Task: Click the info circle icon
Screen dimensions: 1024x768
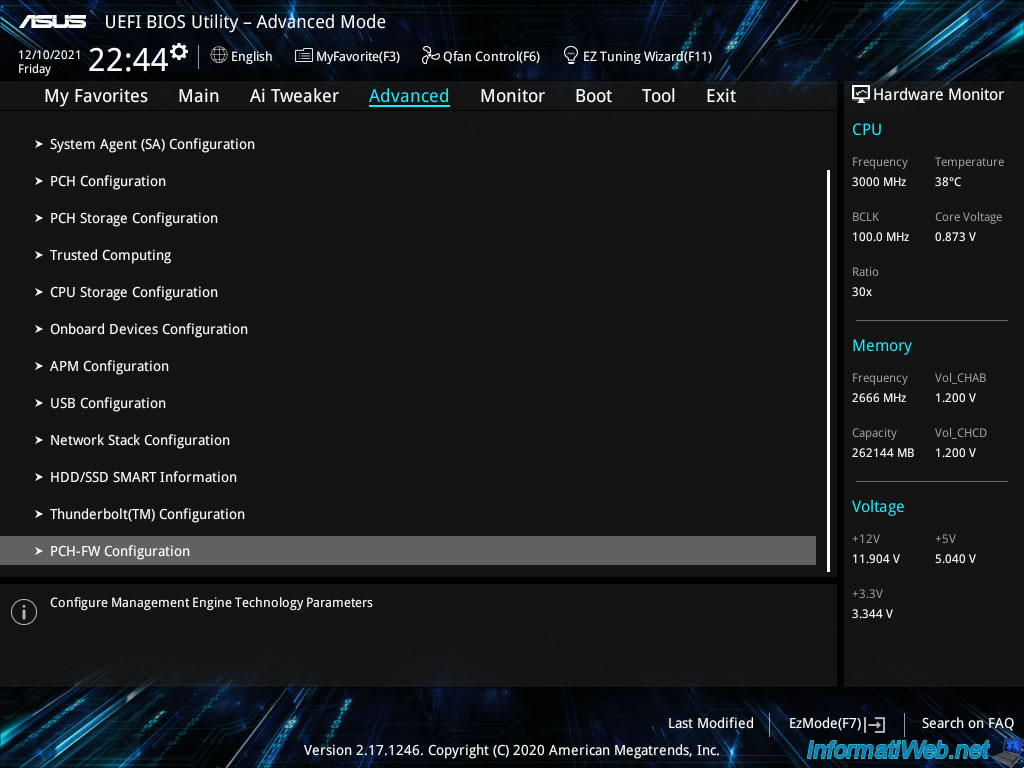Action: point(24,612)
